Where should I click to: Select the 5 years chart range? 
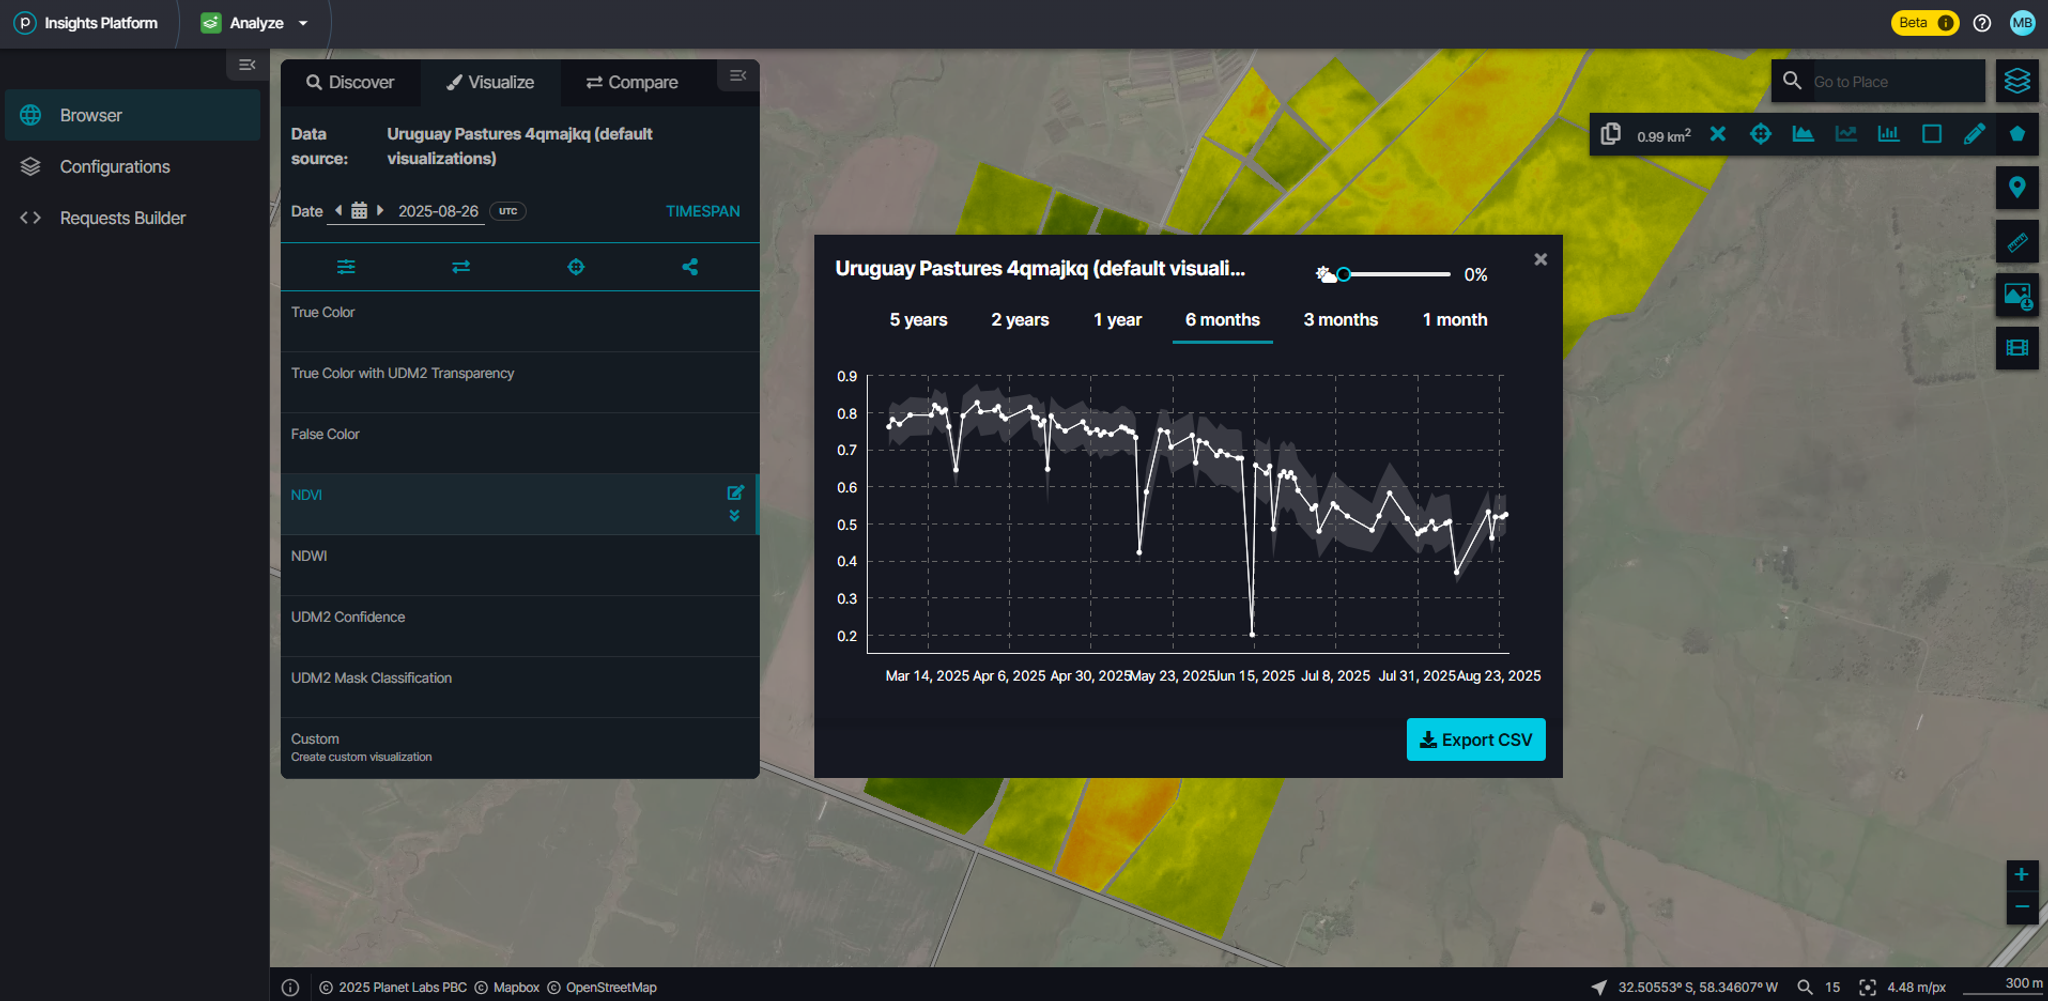point(918,320)
